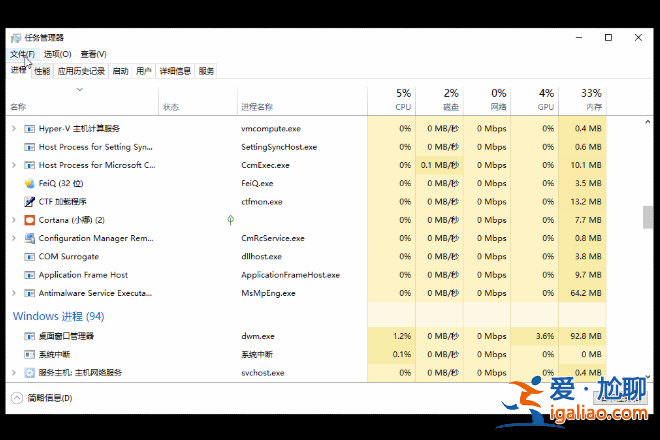Screen dimensions: 660x440
Task: Open the 查看(V) menu
Action: [x=93, y=54]
